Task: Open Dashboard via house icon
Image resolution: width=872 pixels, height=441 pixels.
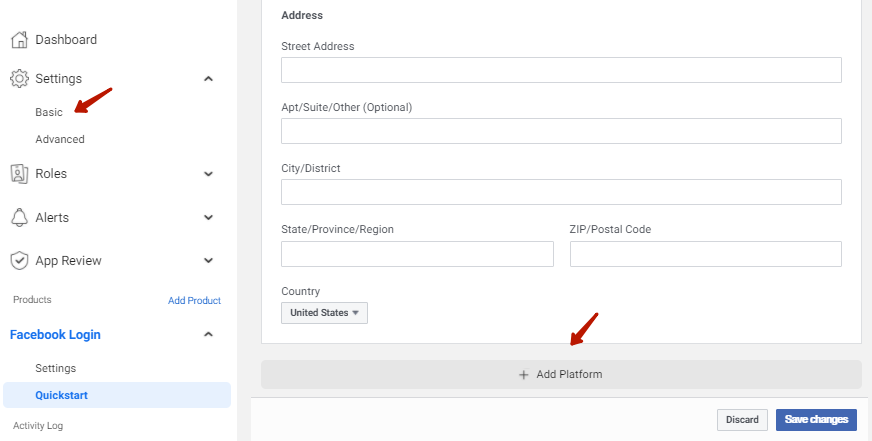Action: [19, 39]
